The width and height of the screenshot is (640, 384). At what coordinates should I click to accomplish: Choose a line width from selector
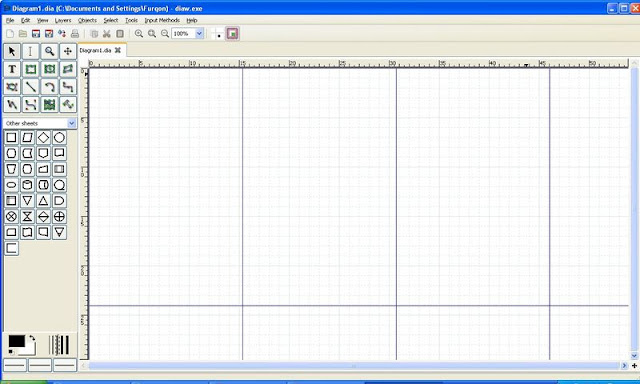(x=60, y=345)
